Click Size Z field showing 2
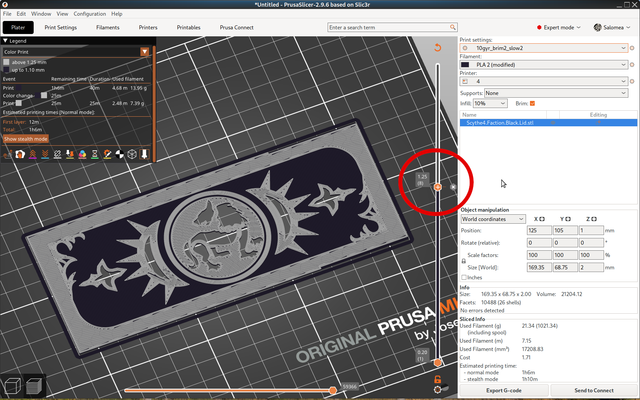This screenshot has height=400, width=640. 591,267
